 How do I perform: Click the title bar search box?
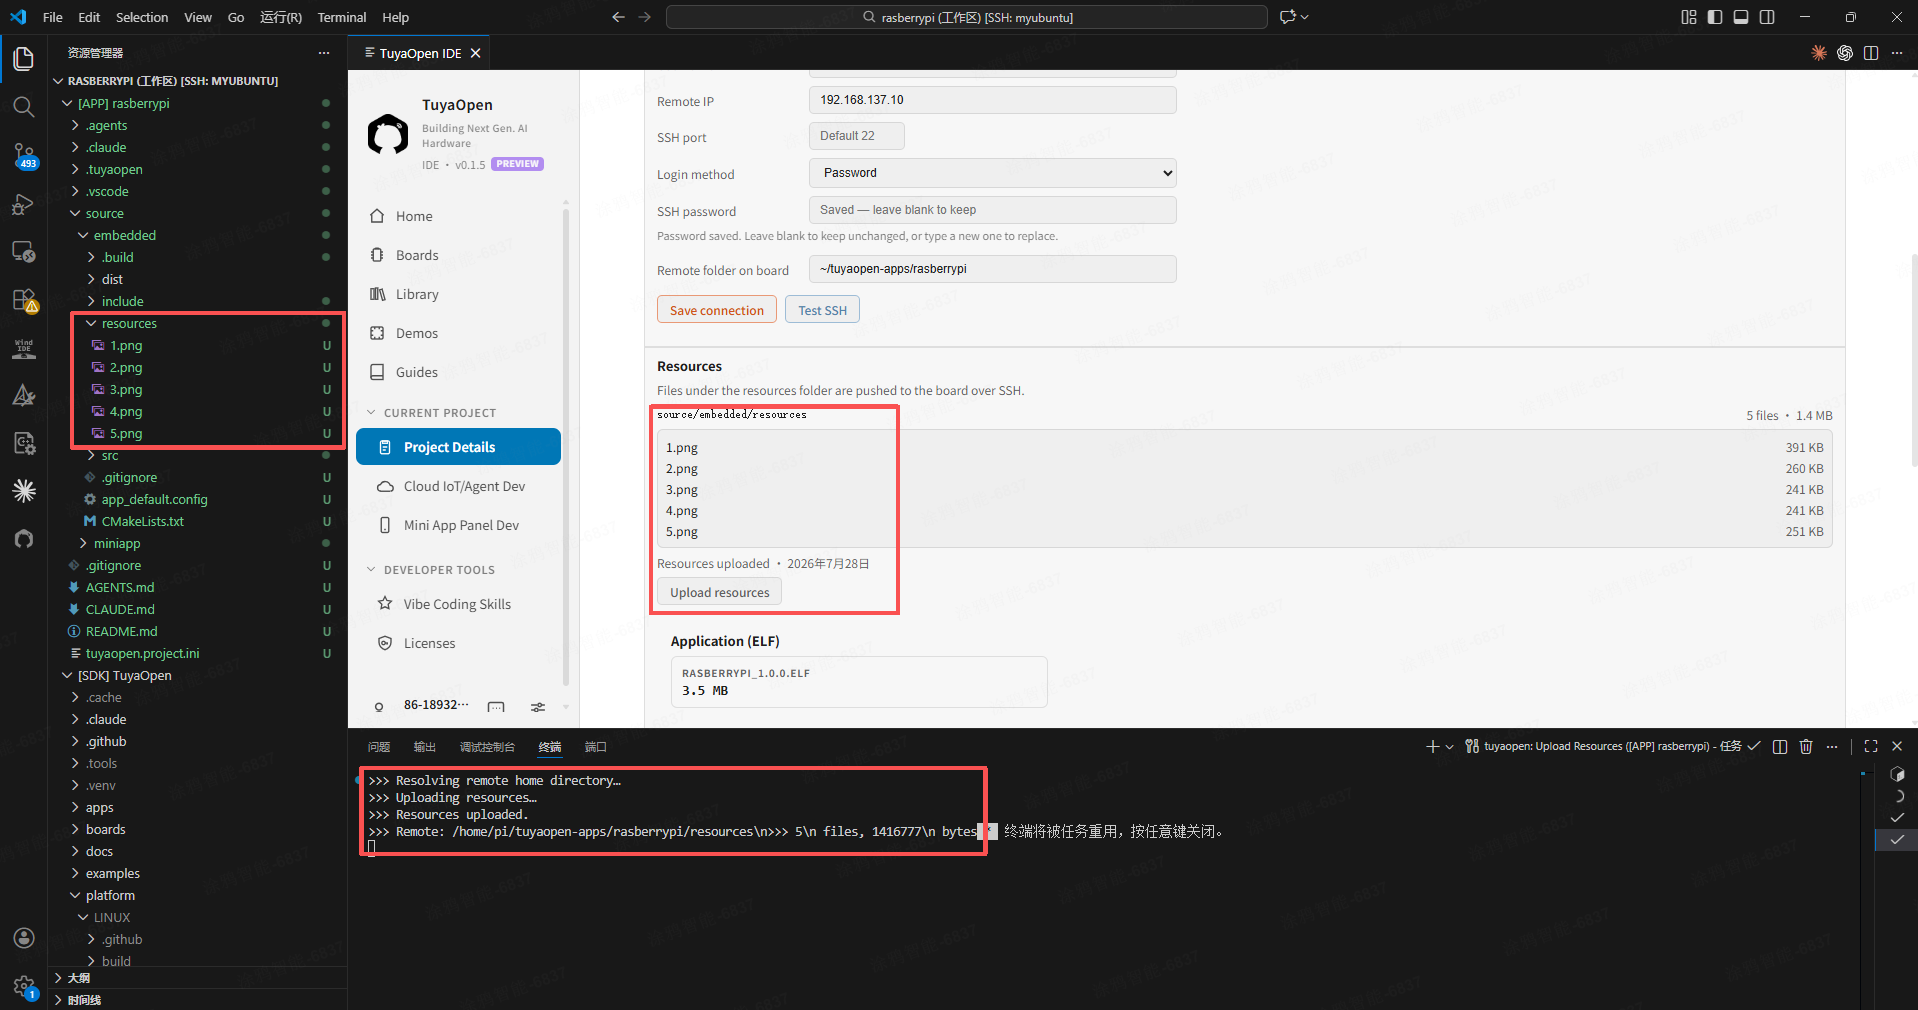click(966, 17)
